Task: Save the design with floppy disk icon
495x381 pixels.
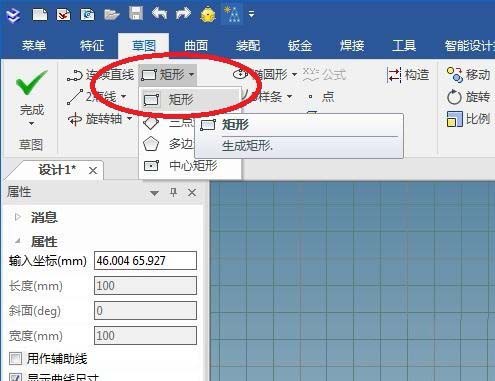Action: click(136, 14)
